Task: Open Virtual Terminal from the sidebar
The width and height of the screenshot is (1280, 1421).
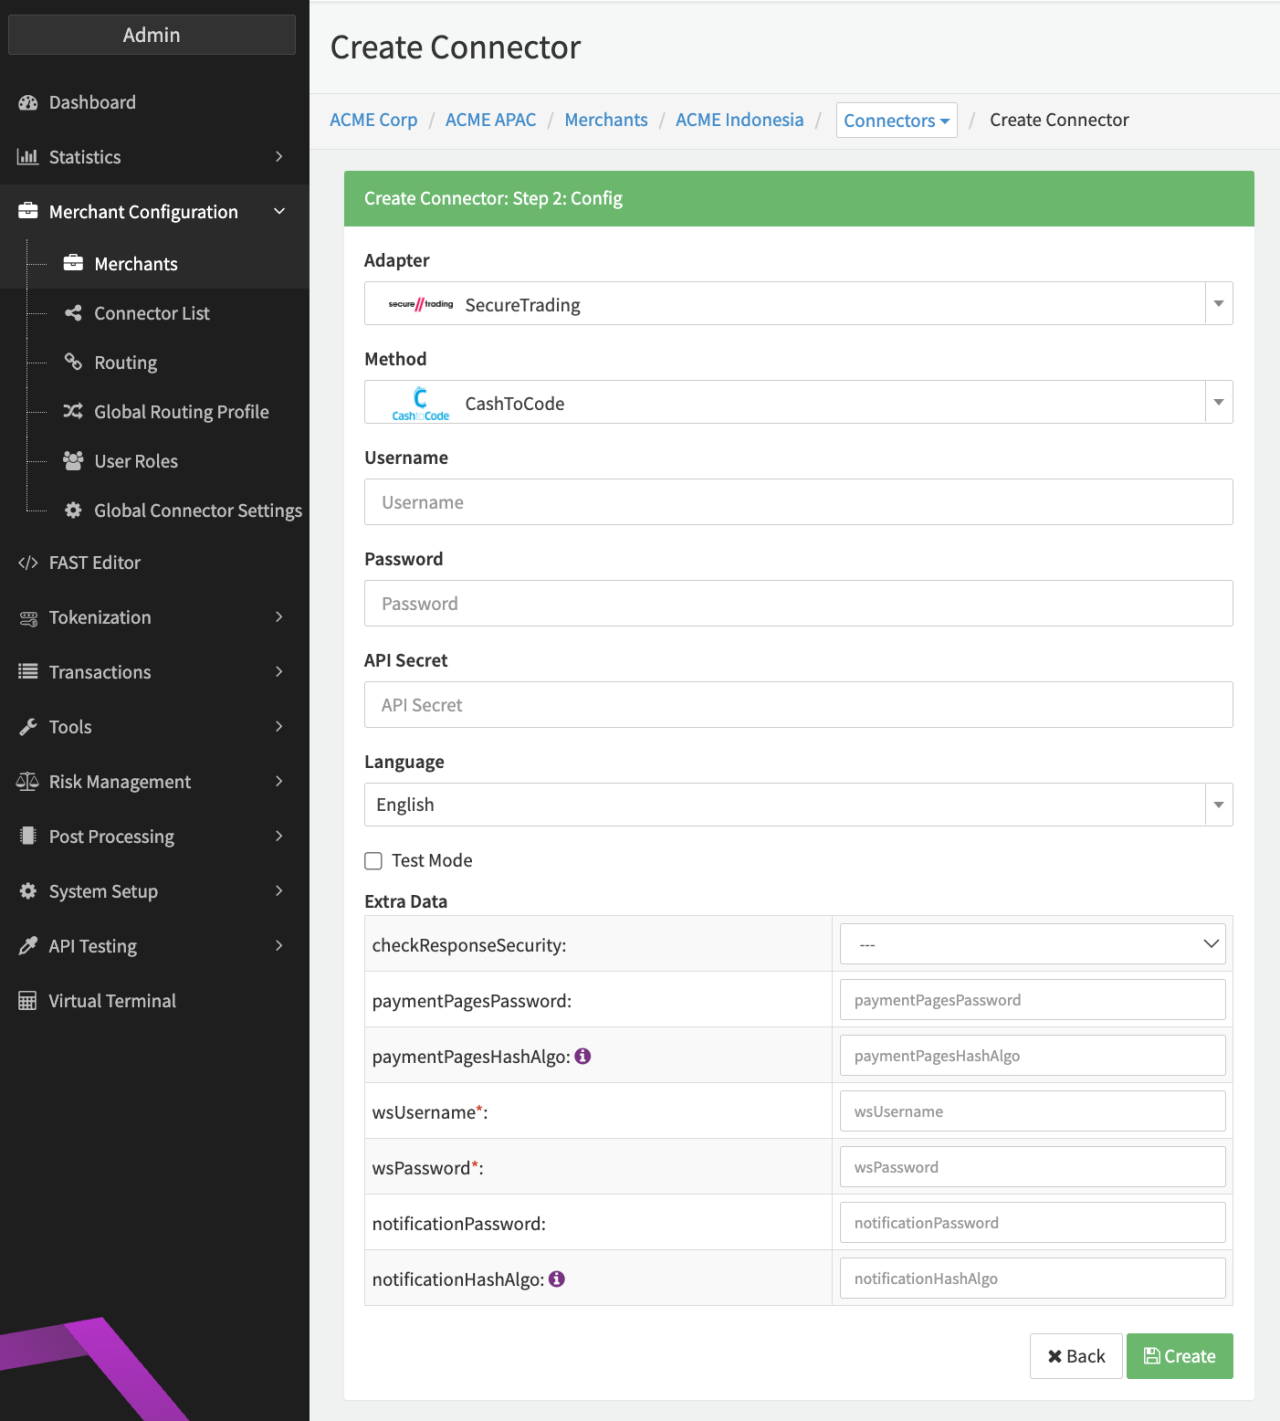Action: pyautogui.click(x=112, y=1001)
